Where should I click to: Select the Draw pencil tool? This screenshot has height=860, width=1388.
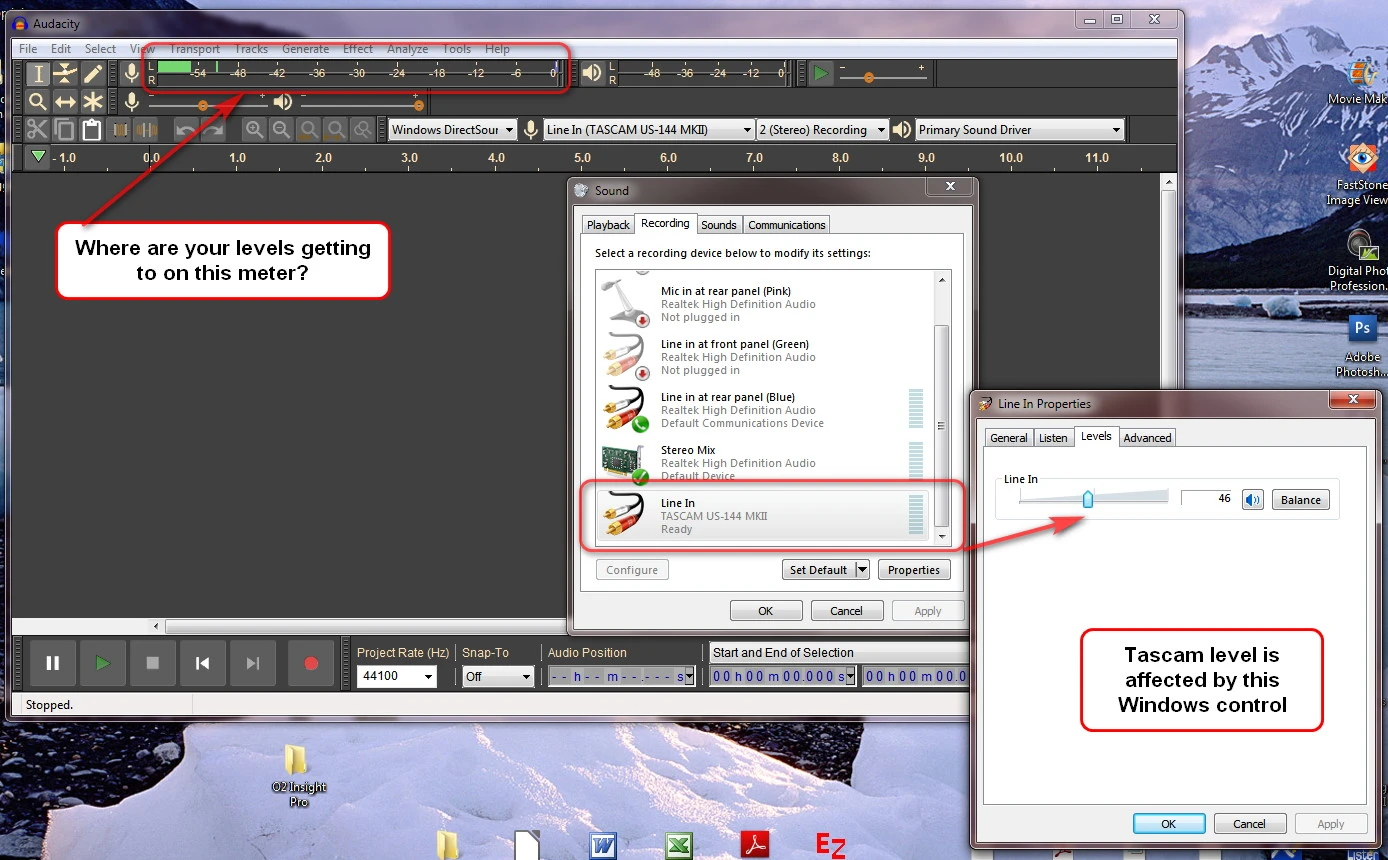(92, 73)
